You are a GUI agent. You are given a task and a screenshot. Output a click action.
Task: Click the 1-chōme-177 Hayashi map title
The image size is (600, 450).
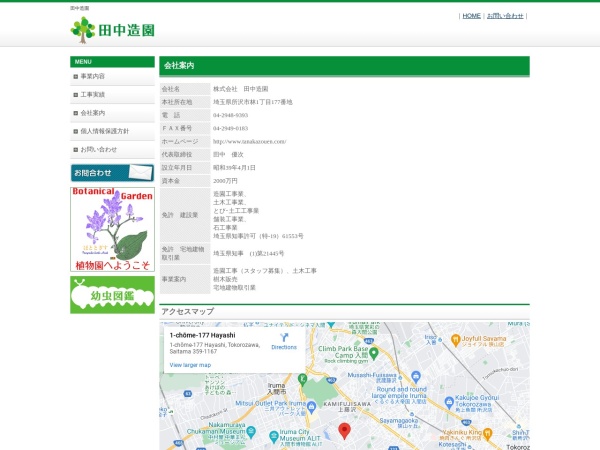click(x=202, y=335)
